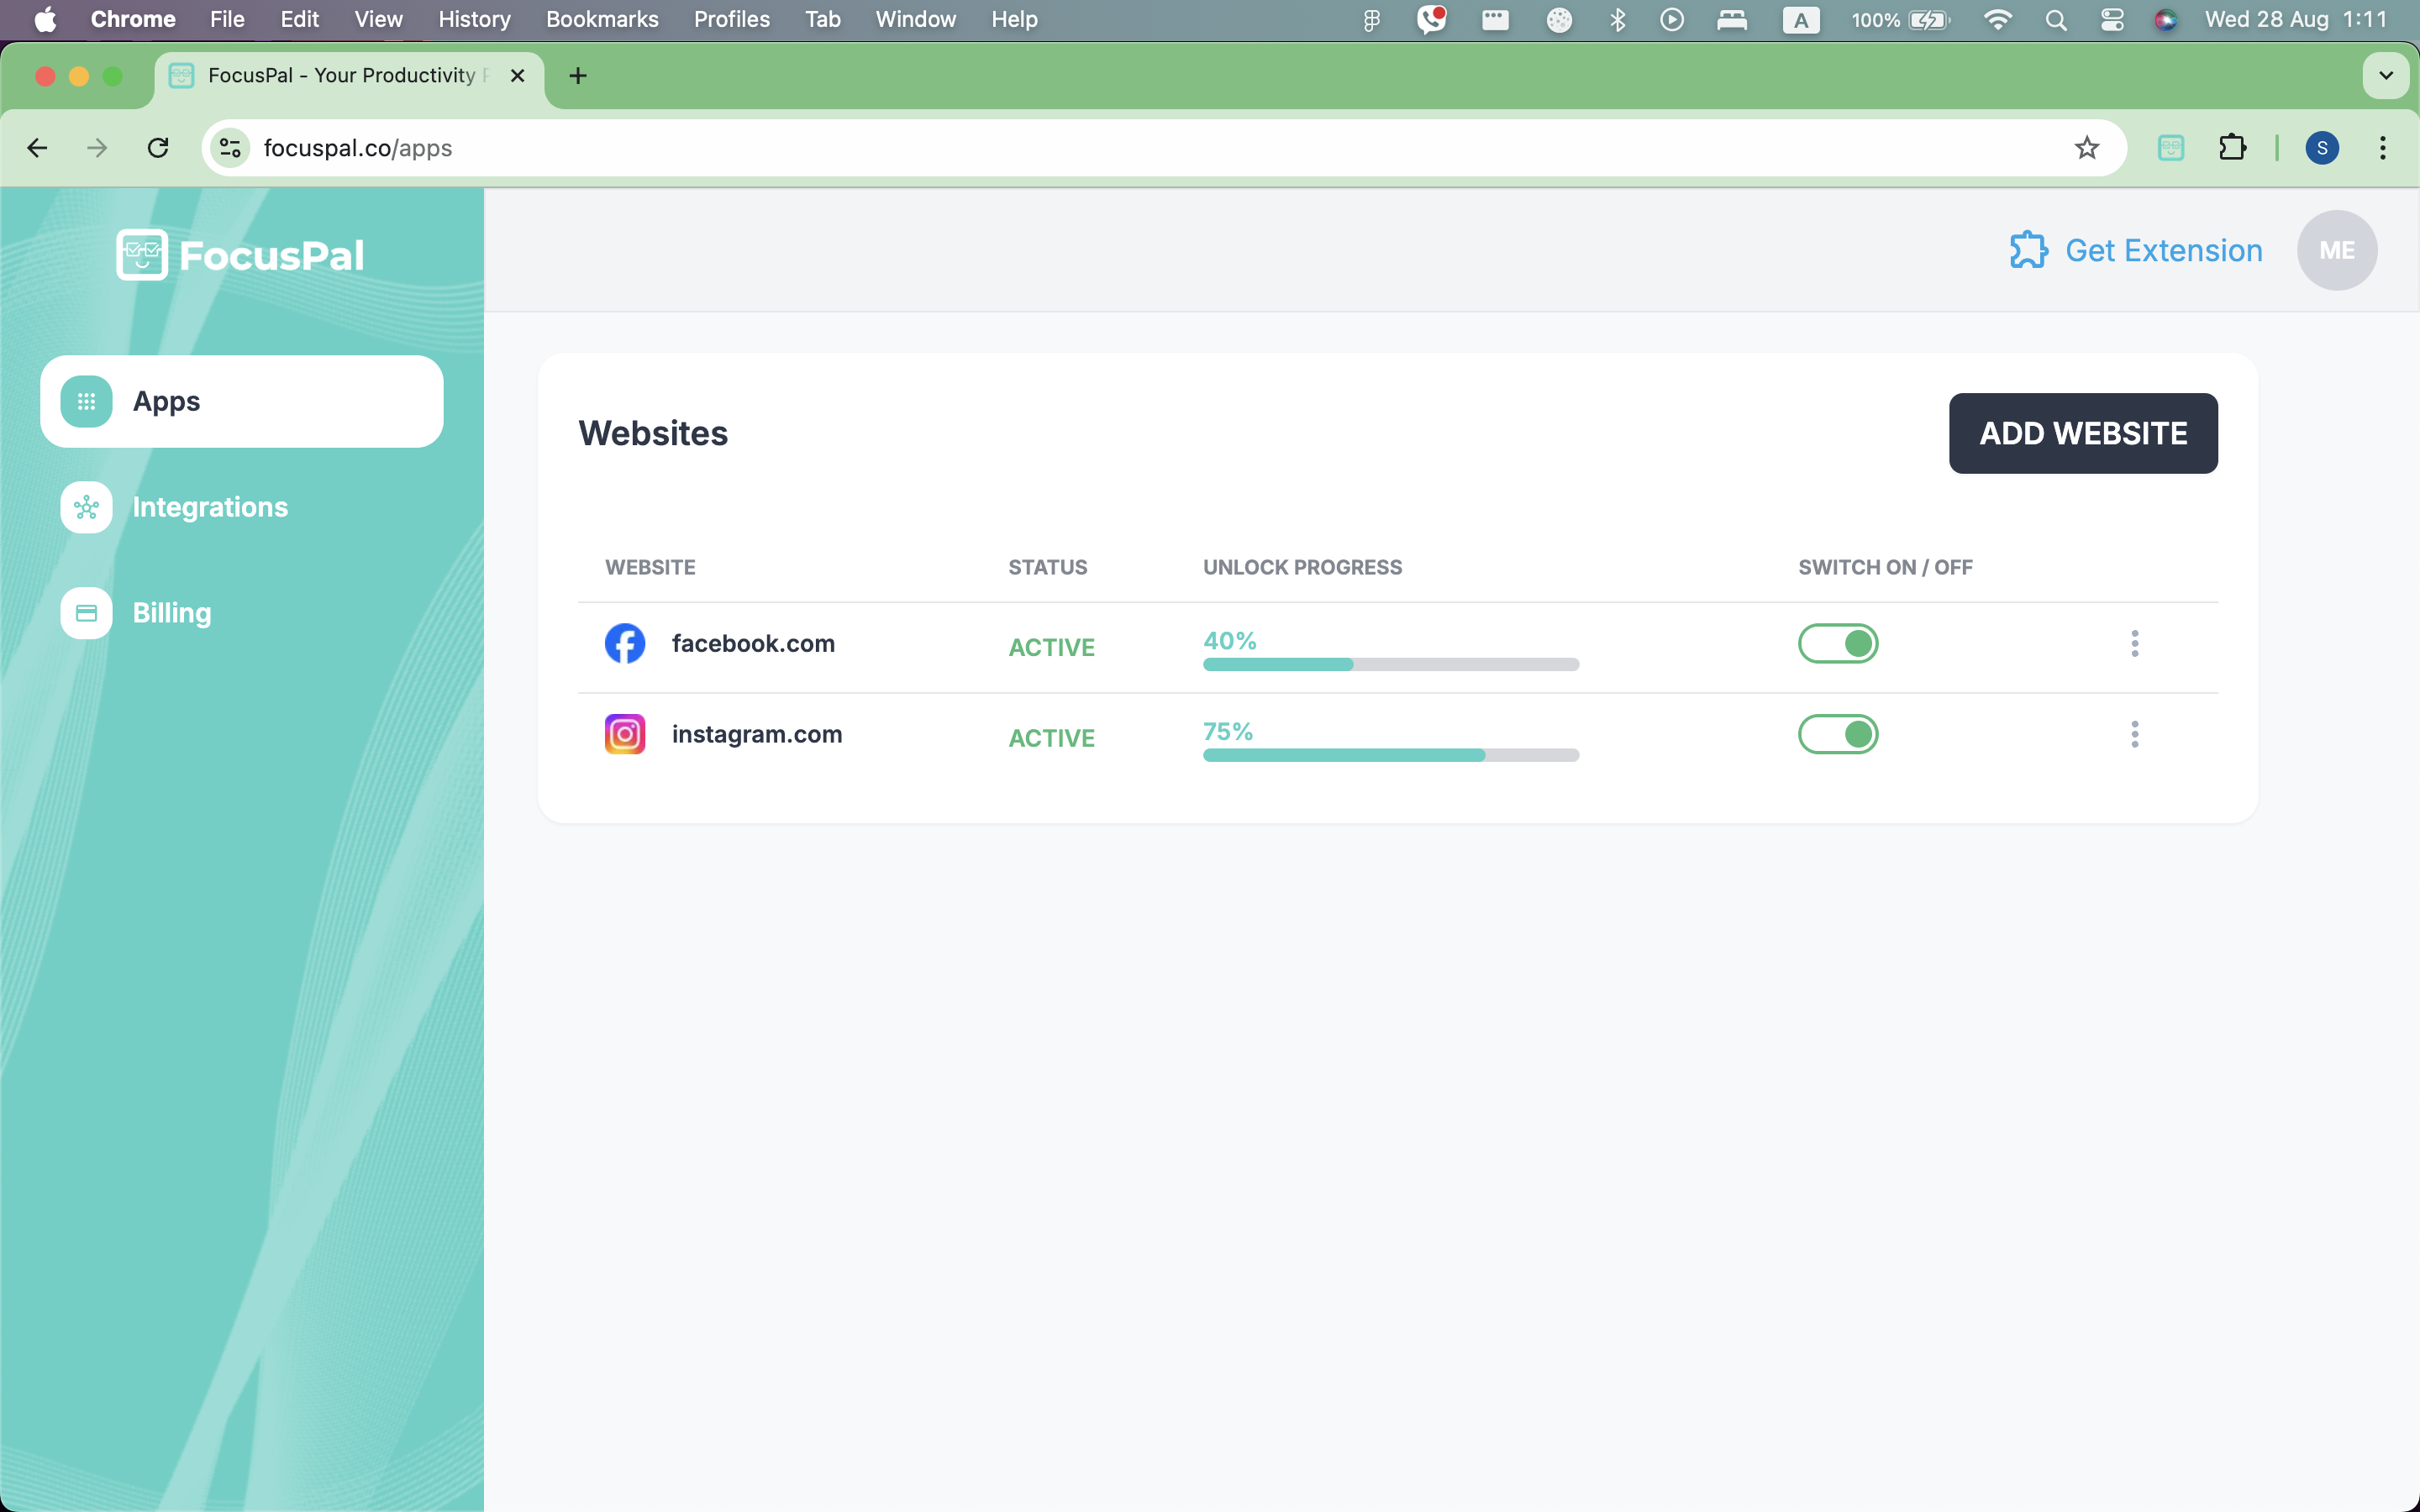
Task: Click the ACTIVE status for instagram.com
Action: (1051, 738)
